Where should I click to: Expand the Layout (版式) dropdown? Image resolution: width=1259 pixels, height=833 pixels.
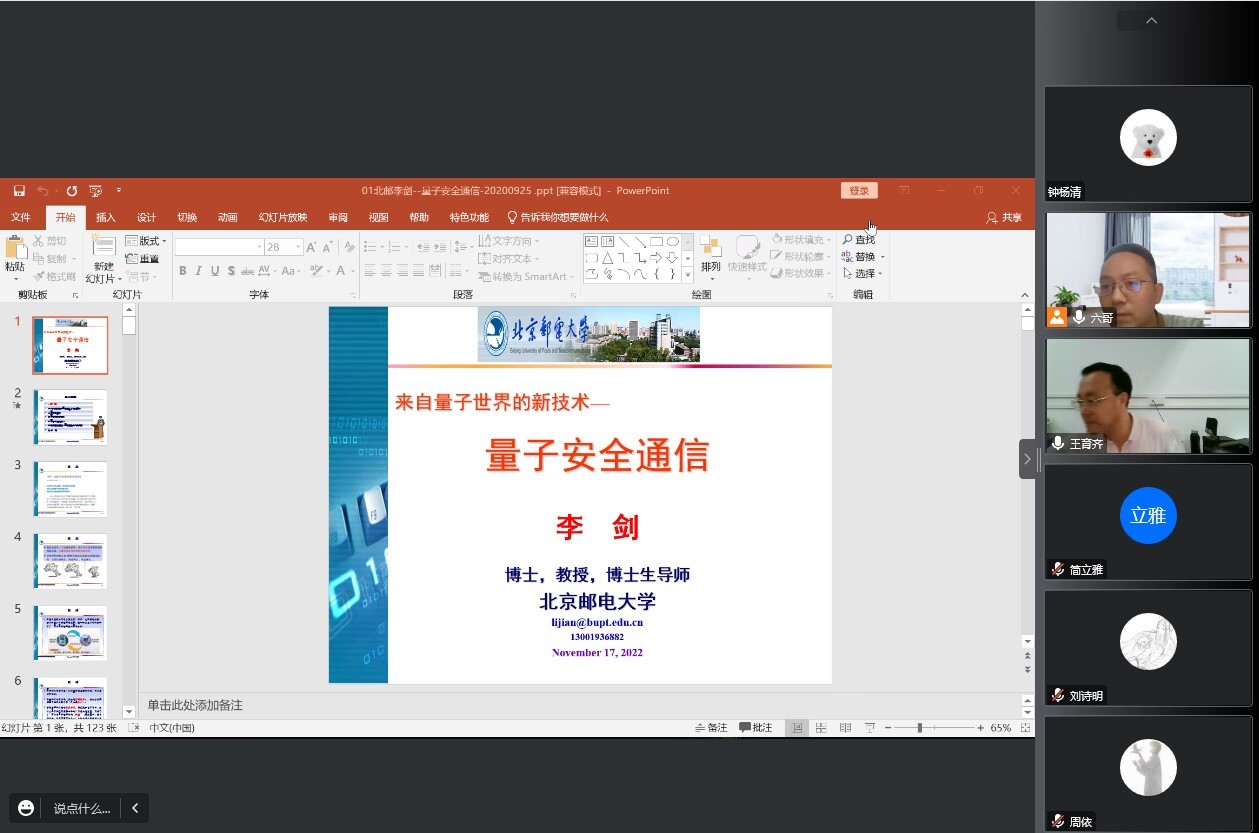point(148,241)
